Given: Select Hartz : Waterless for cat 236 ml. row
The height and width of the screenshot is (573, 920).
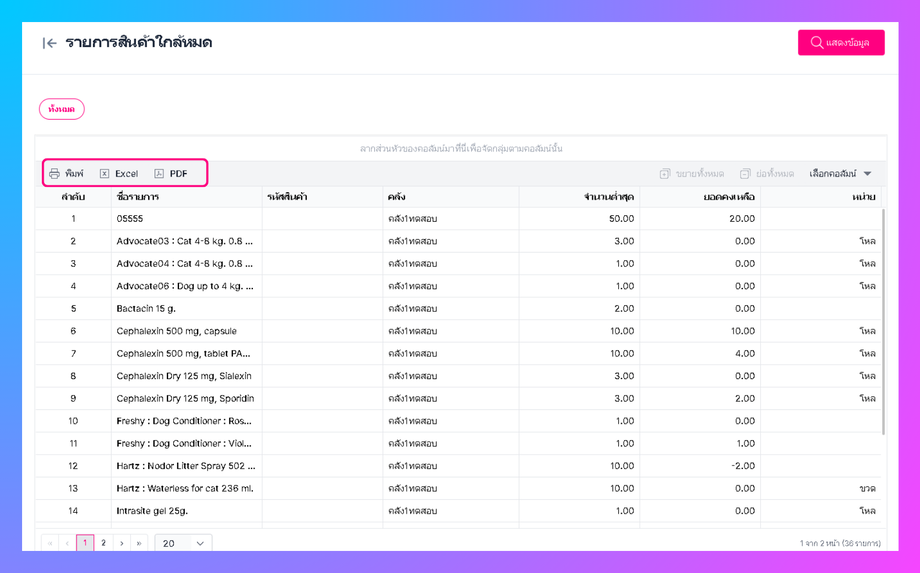Looking at the screenshot, I should pos(458,489).
